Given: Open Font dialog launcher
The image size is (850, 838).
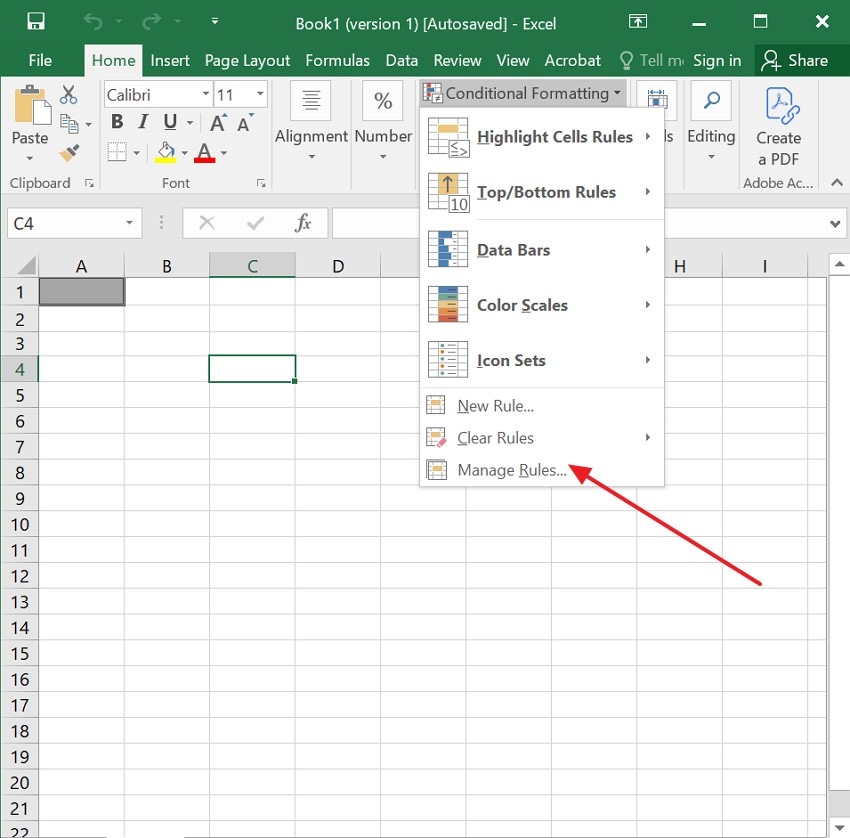Looking at the screenshot, I should [x=261, y=183].
